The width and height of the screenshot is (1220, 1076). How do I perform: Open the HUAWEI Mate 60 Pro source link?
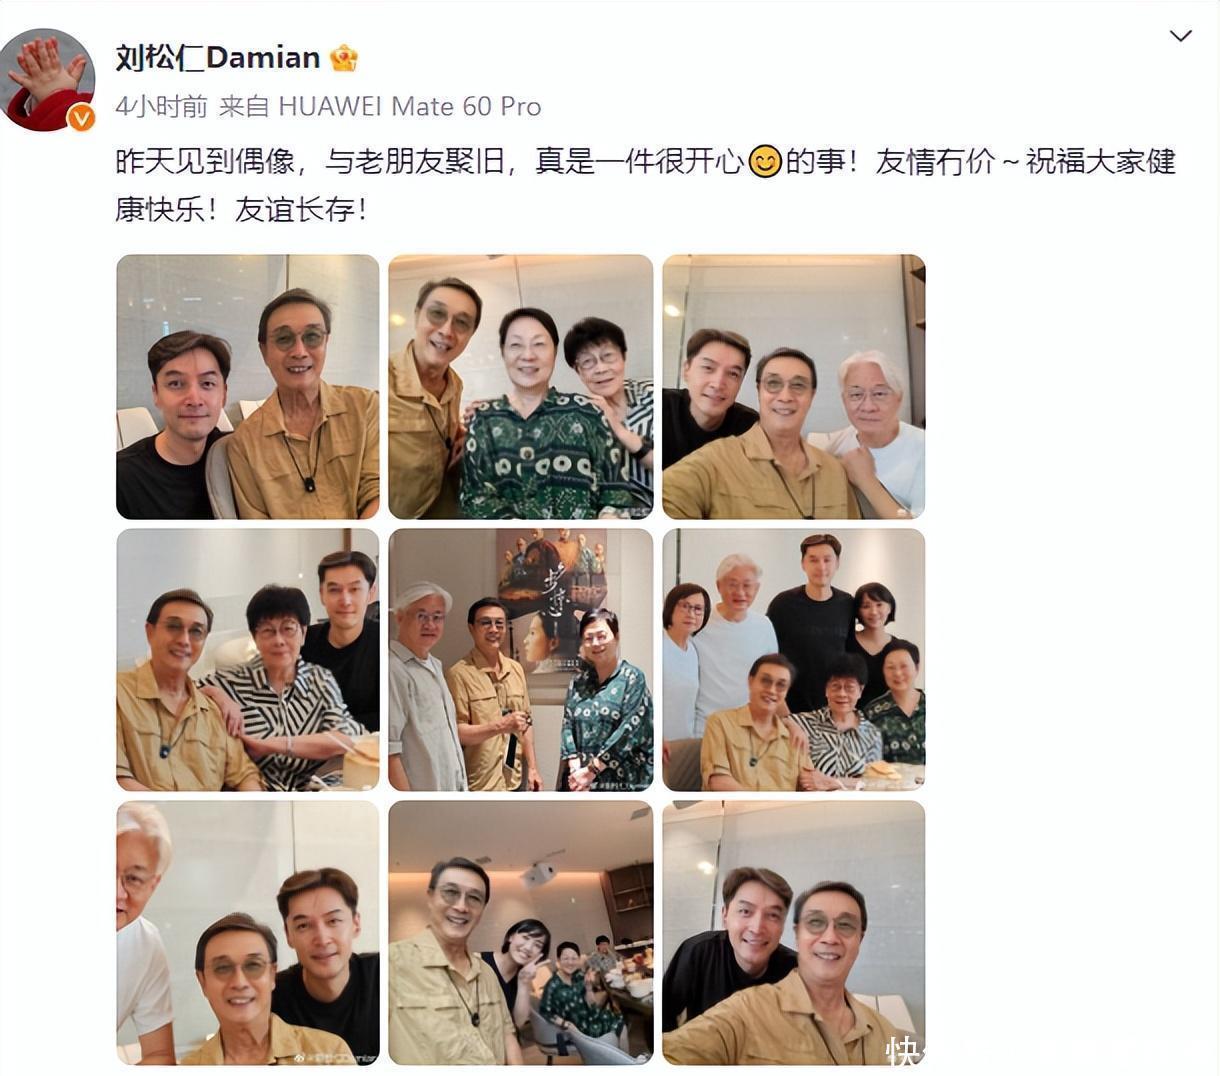click(x=409, y=106)
